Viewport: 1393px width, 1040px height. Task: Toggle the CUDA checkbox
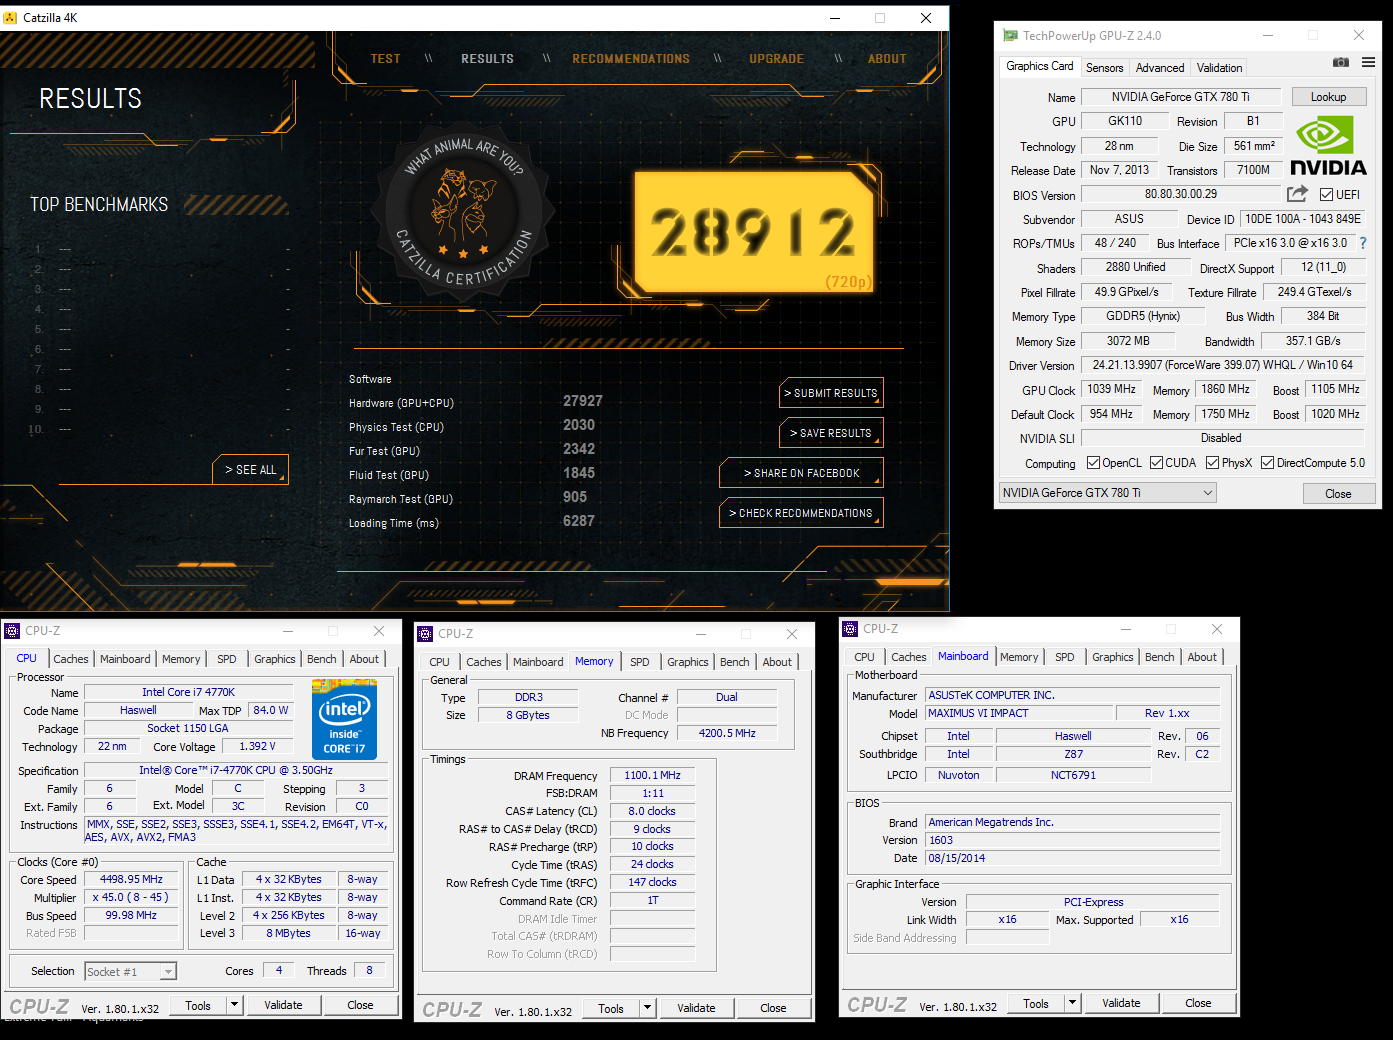(1156, 463)
